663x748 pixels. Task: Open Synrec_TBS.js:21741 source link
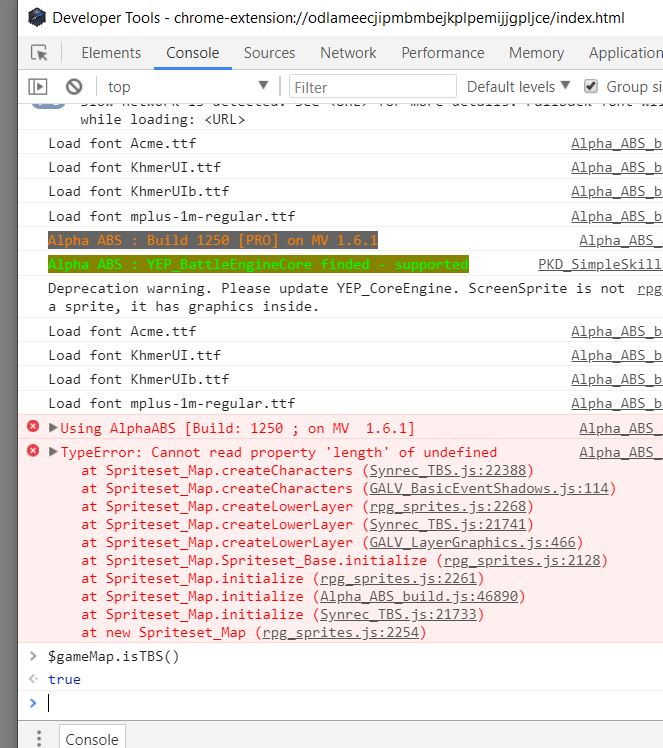[x=448, y=525]
